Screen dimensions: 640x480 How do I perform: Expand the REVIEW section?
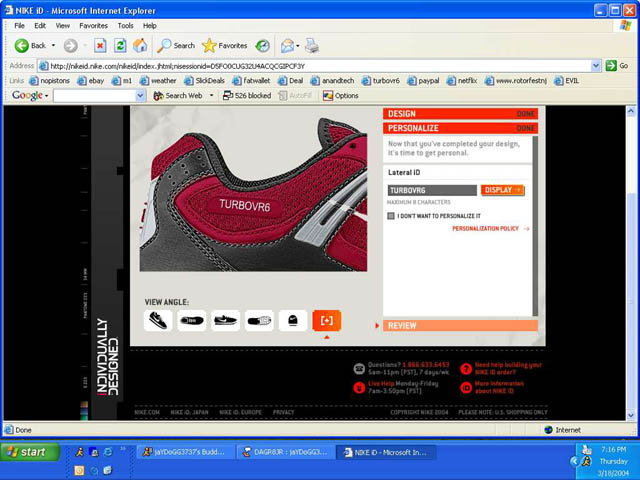tap(460, 325)
